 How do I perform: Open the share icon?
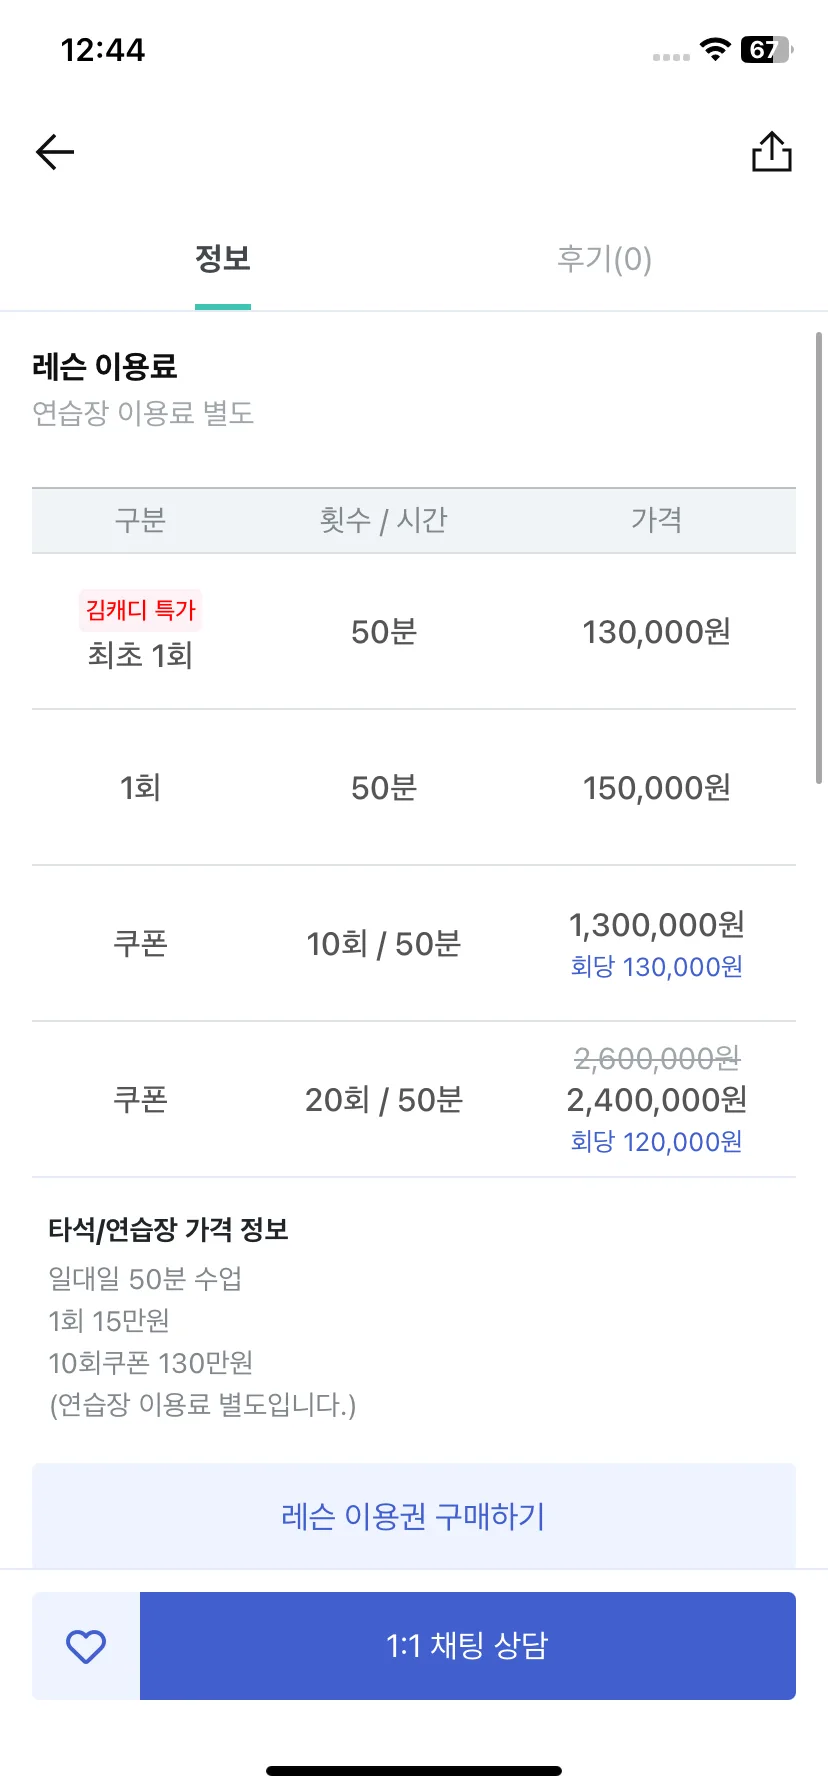[771, 152]
